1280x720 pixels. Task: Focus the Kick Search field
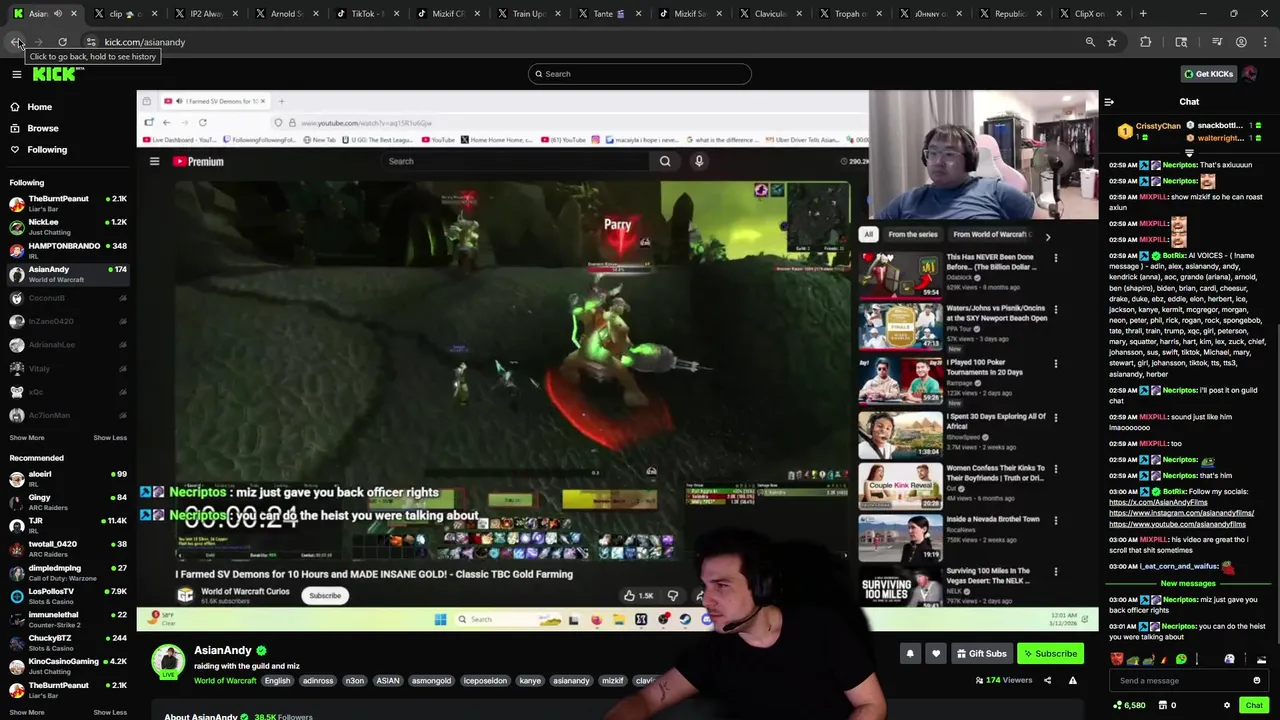tap(640, 74)
